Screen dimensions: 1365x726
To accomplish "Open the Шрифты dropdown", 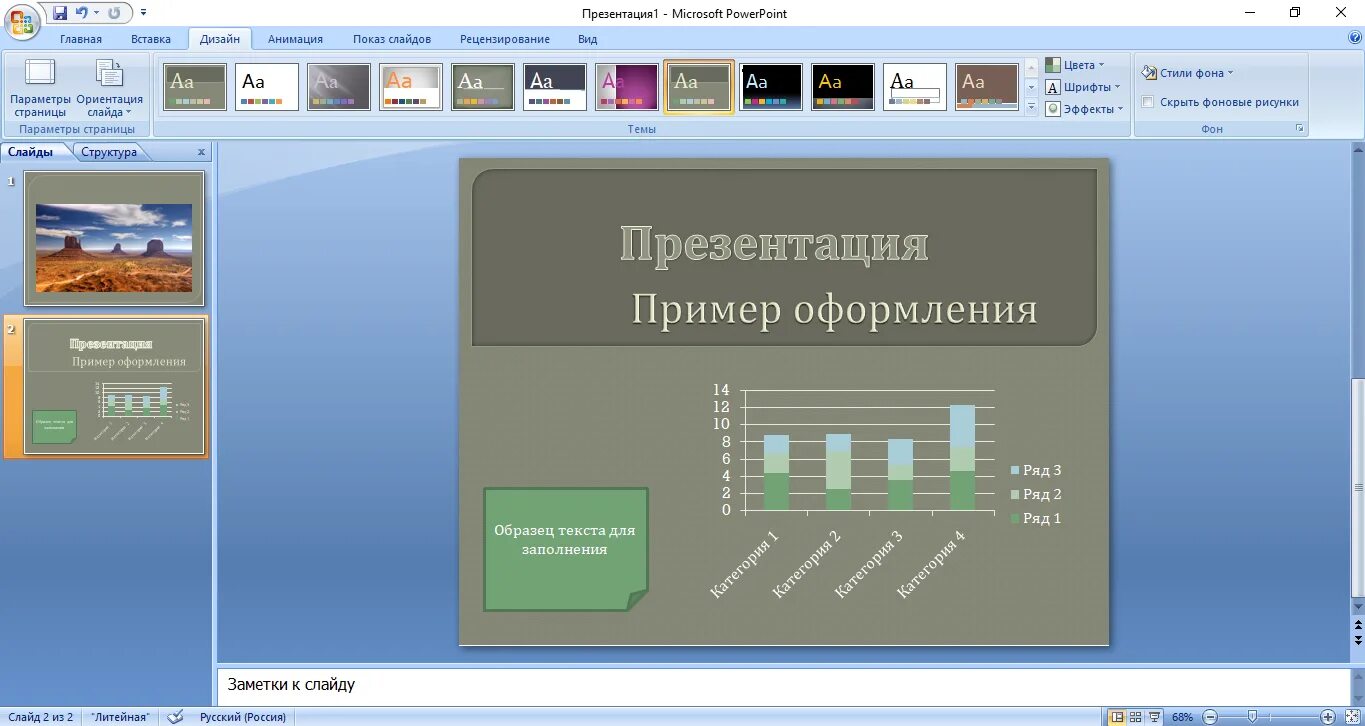I will [1082, 86].
